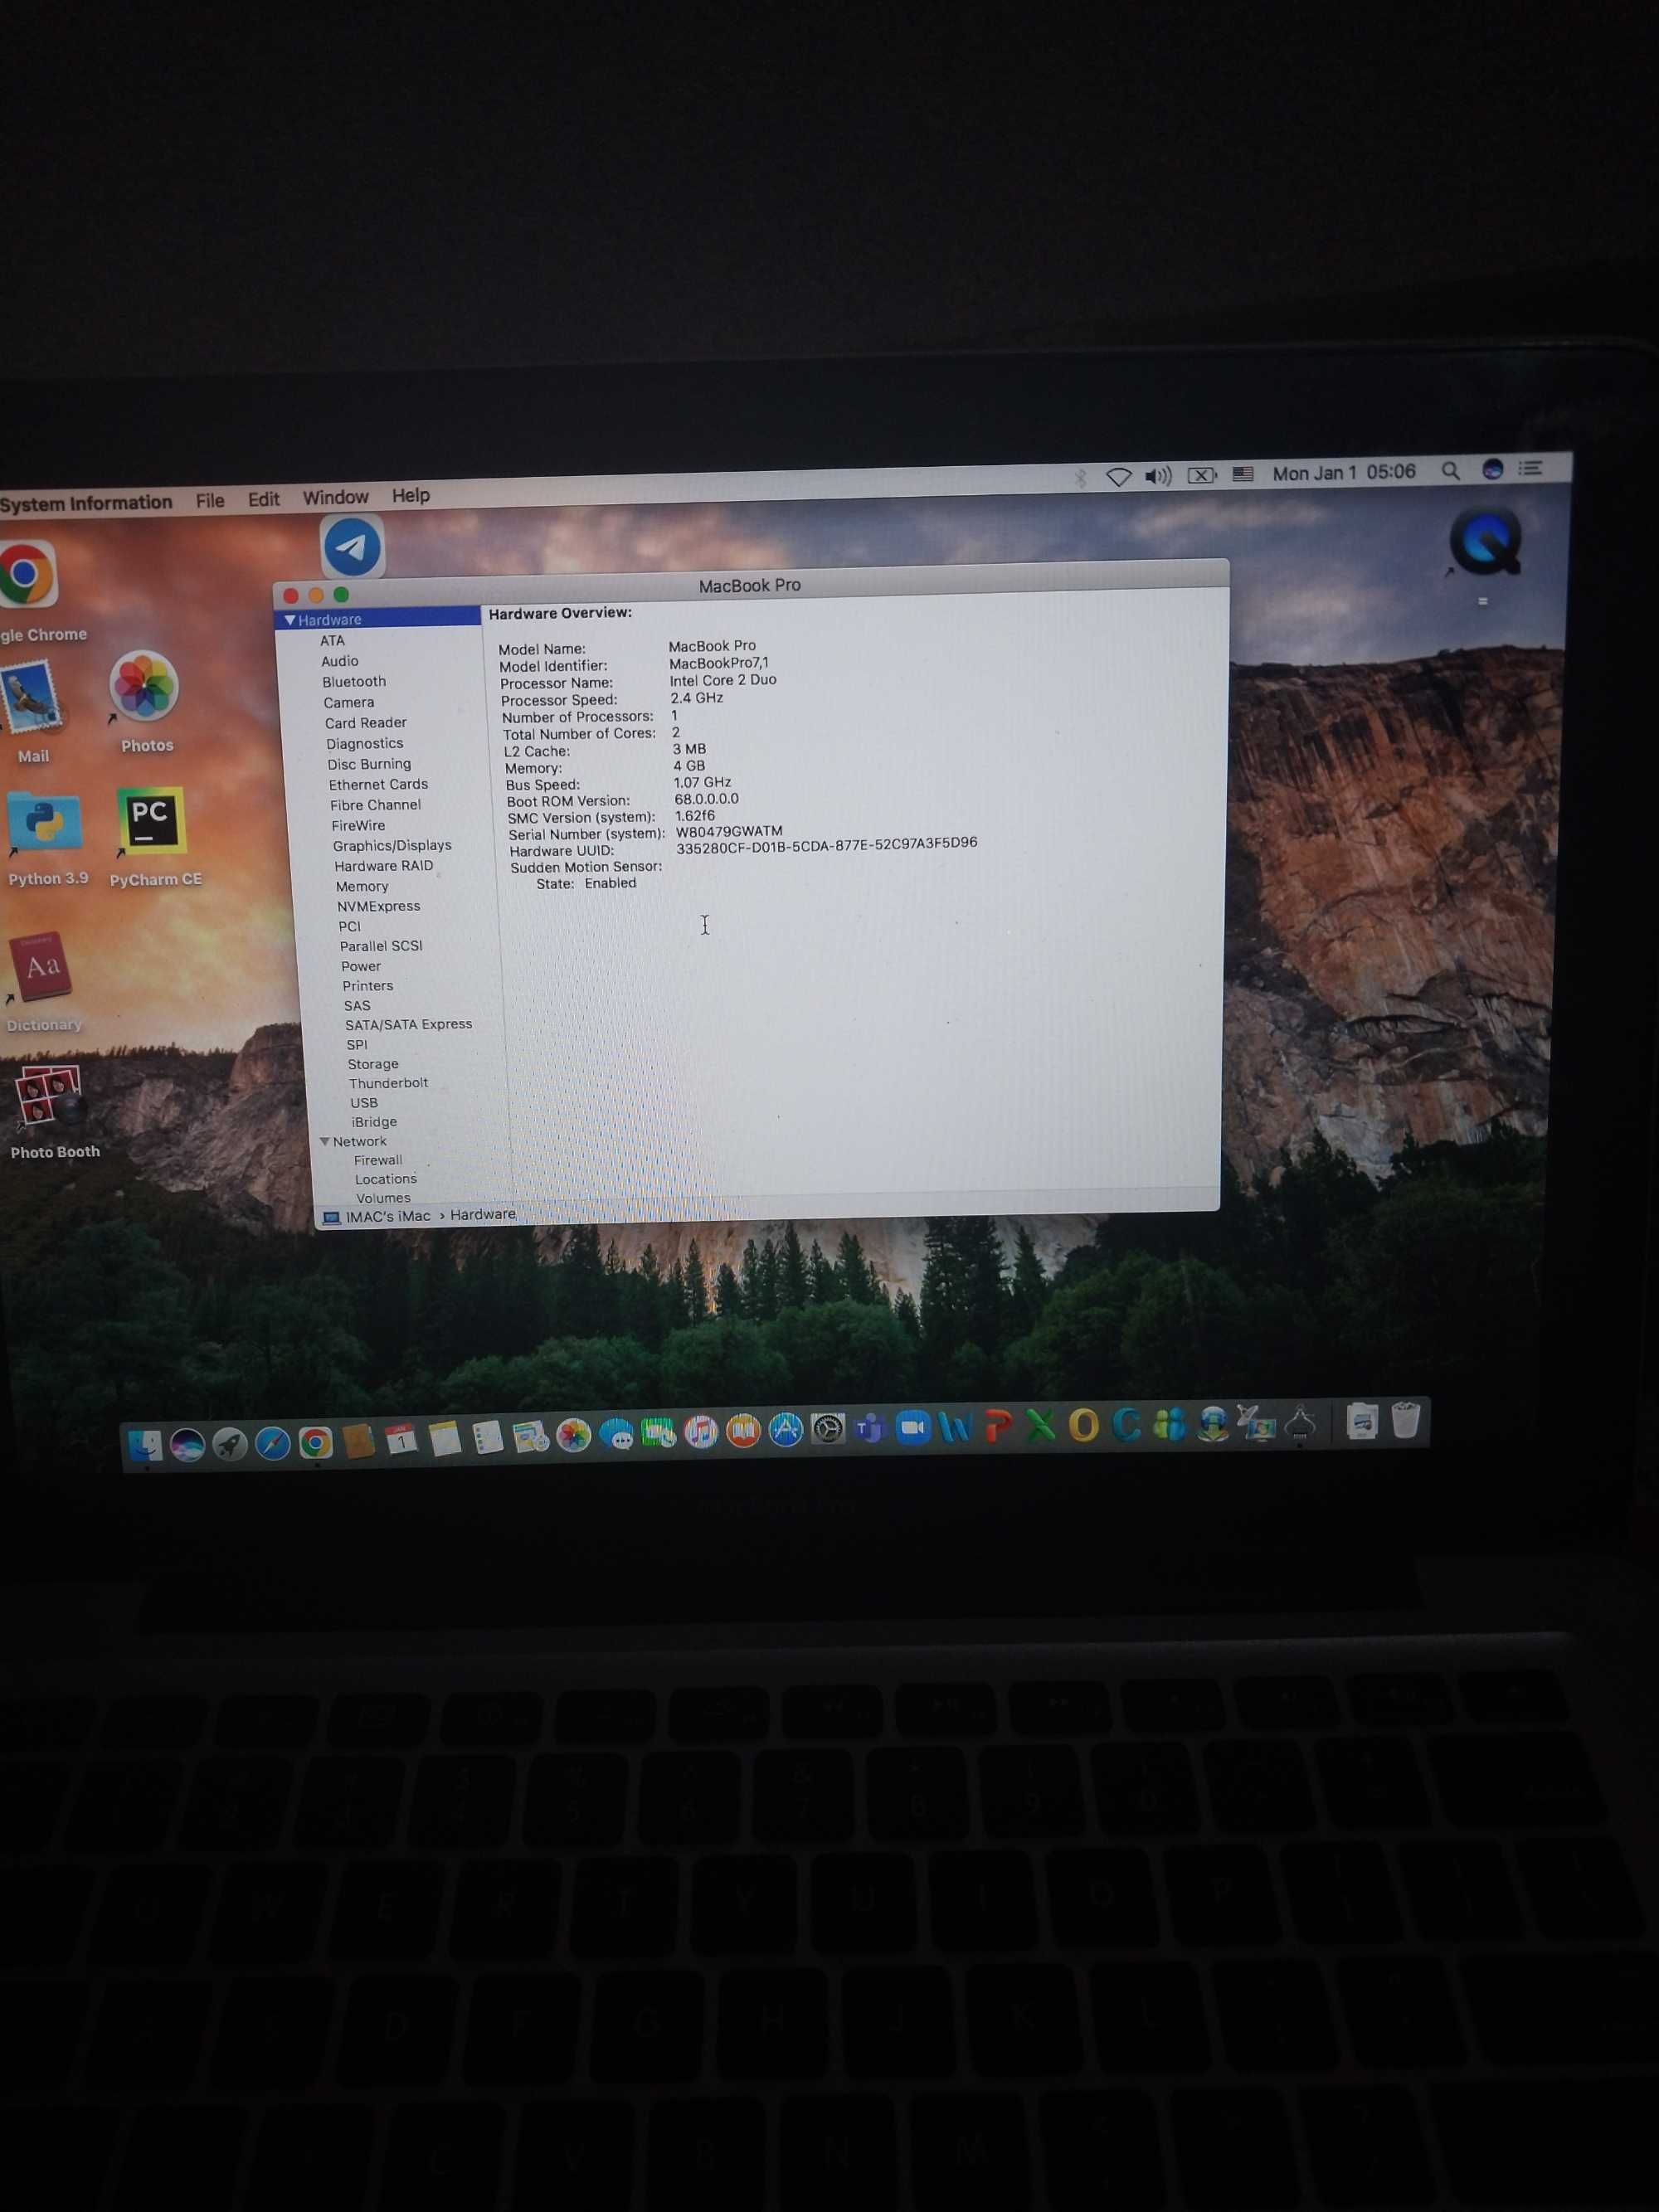The width and height of the screenshot is (1659, 2212).
Task: Open the green X Excel icon in Dock
Action: [x=1040, y=1425]
